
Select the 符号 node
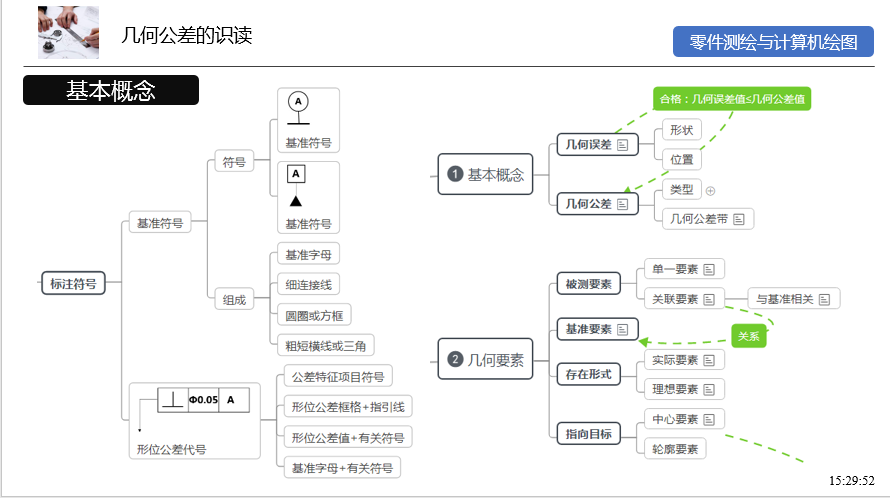[234, 162]
